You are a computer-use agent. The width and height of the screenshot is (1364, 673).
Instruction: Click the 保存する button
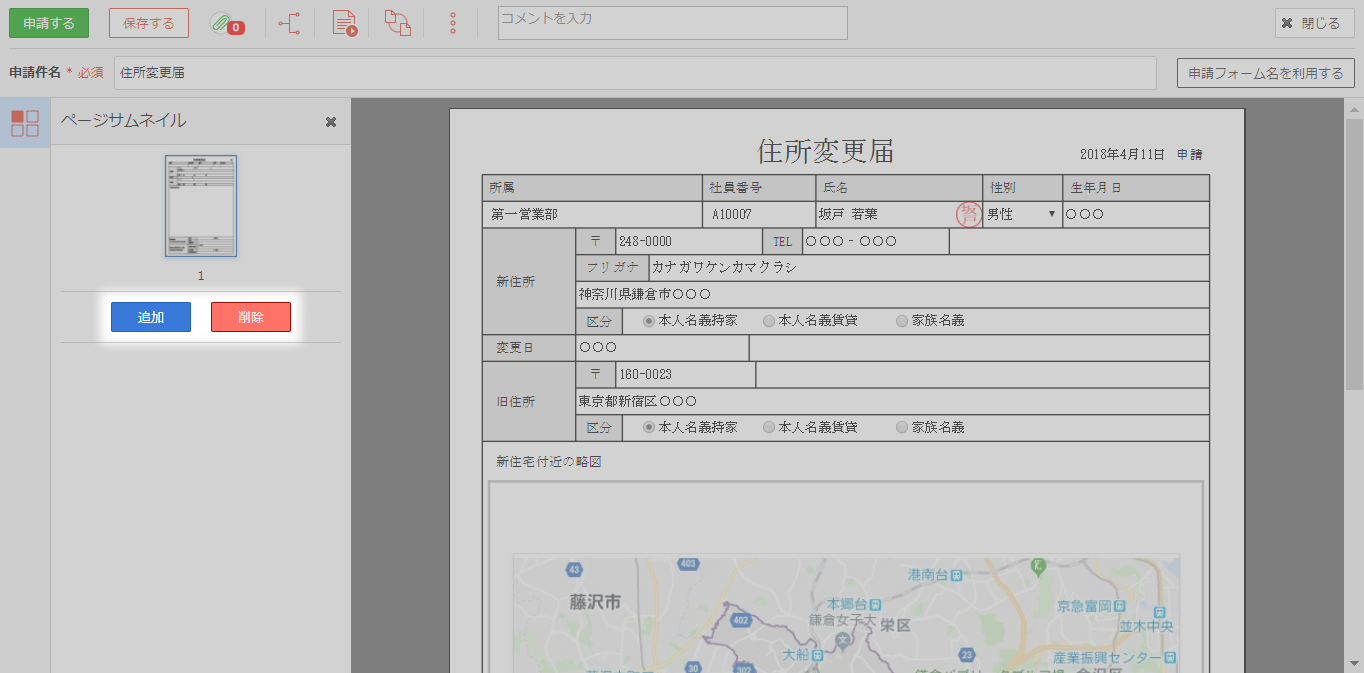point(149,23)
